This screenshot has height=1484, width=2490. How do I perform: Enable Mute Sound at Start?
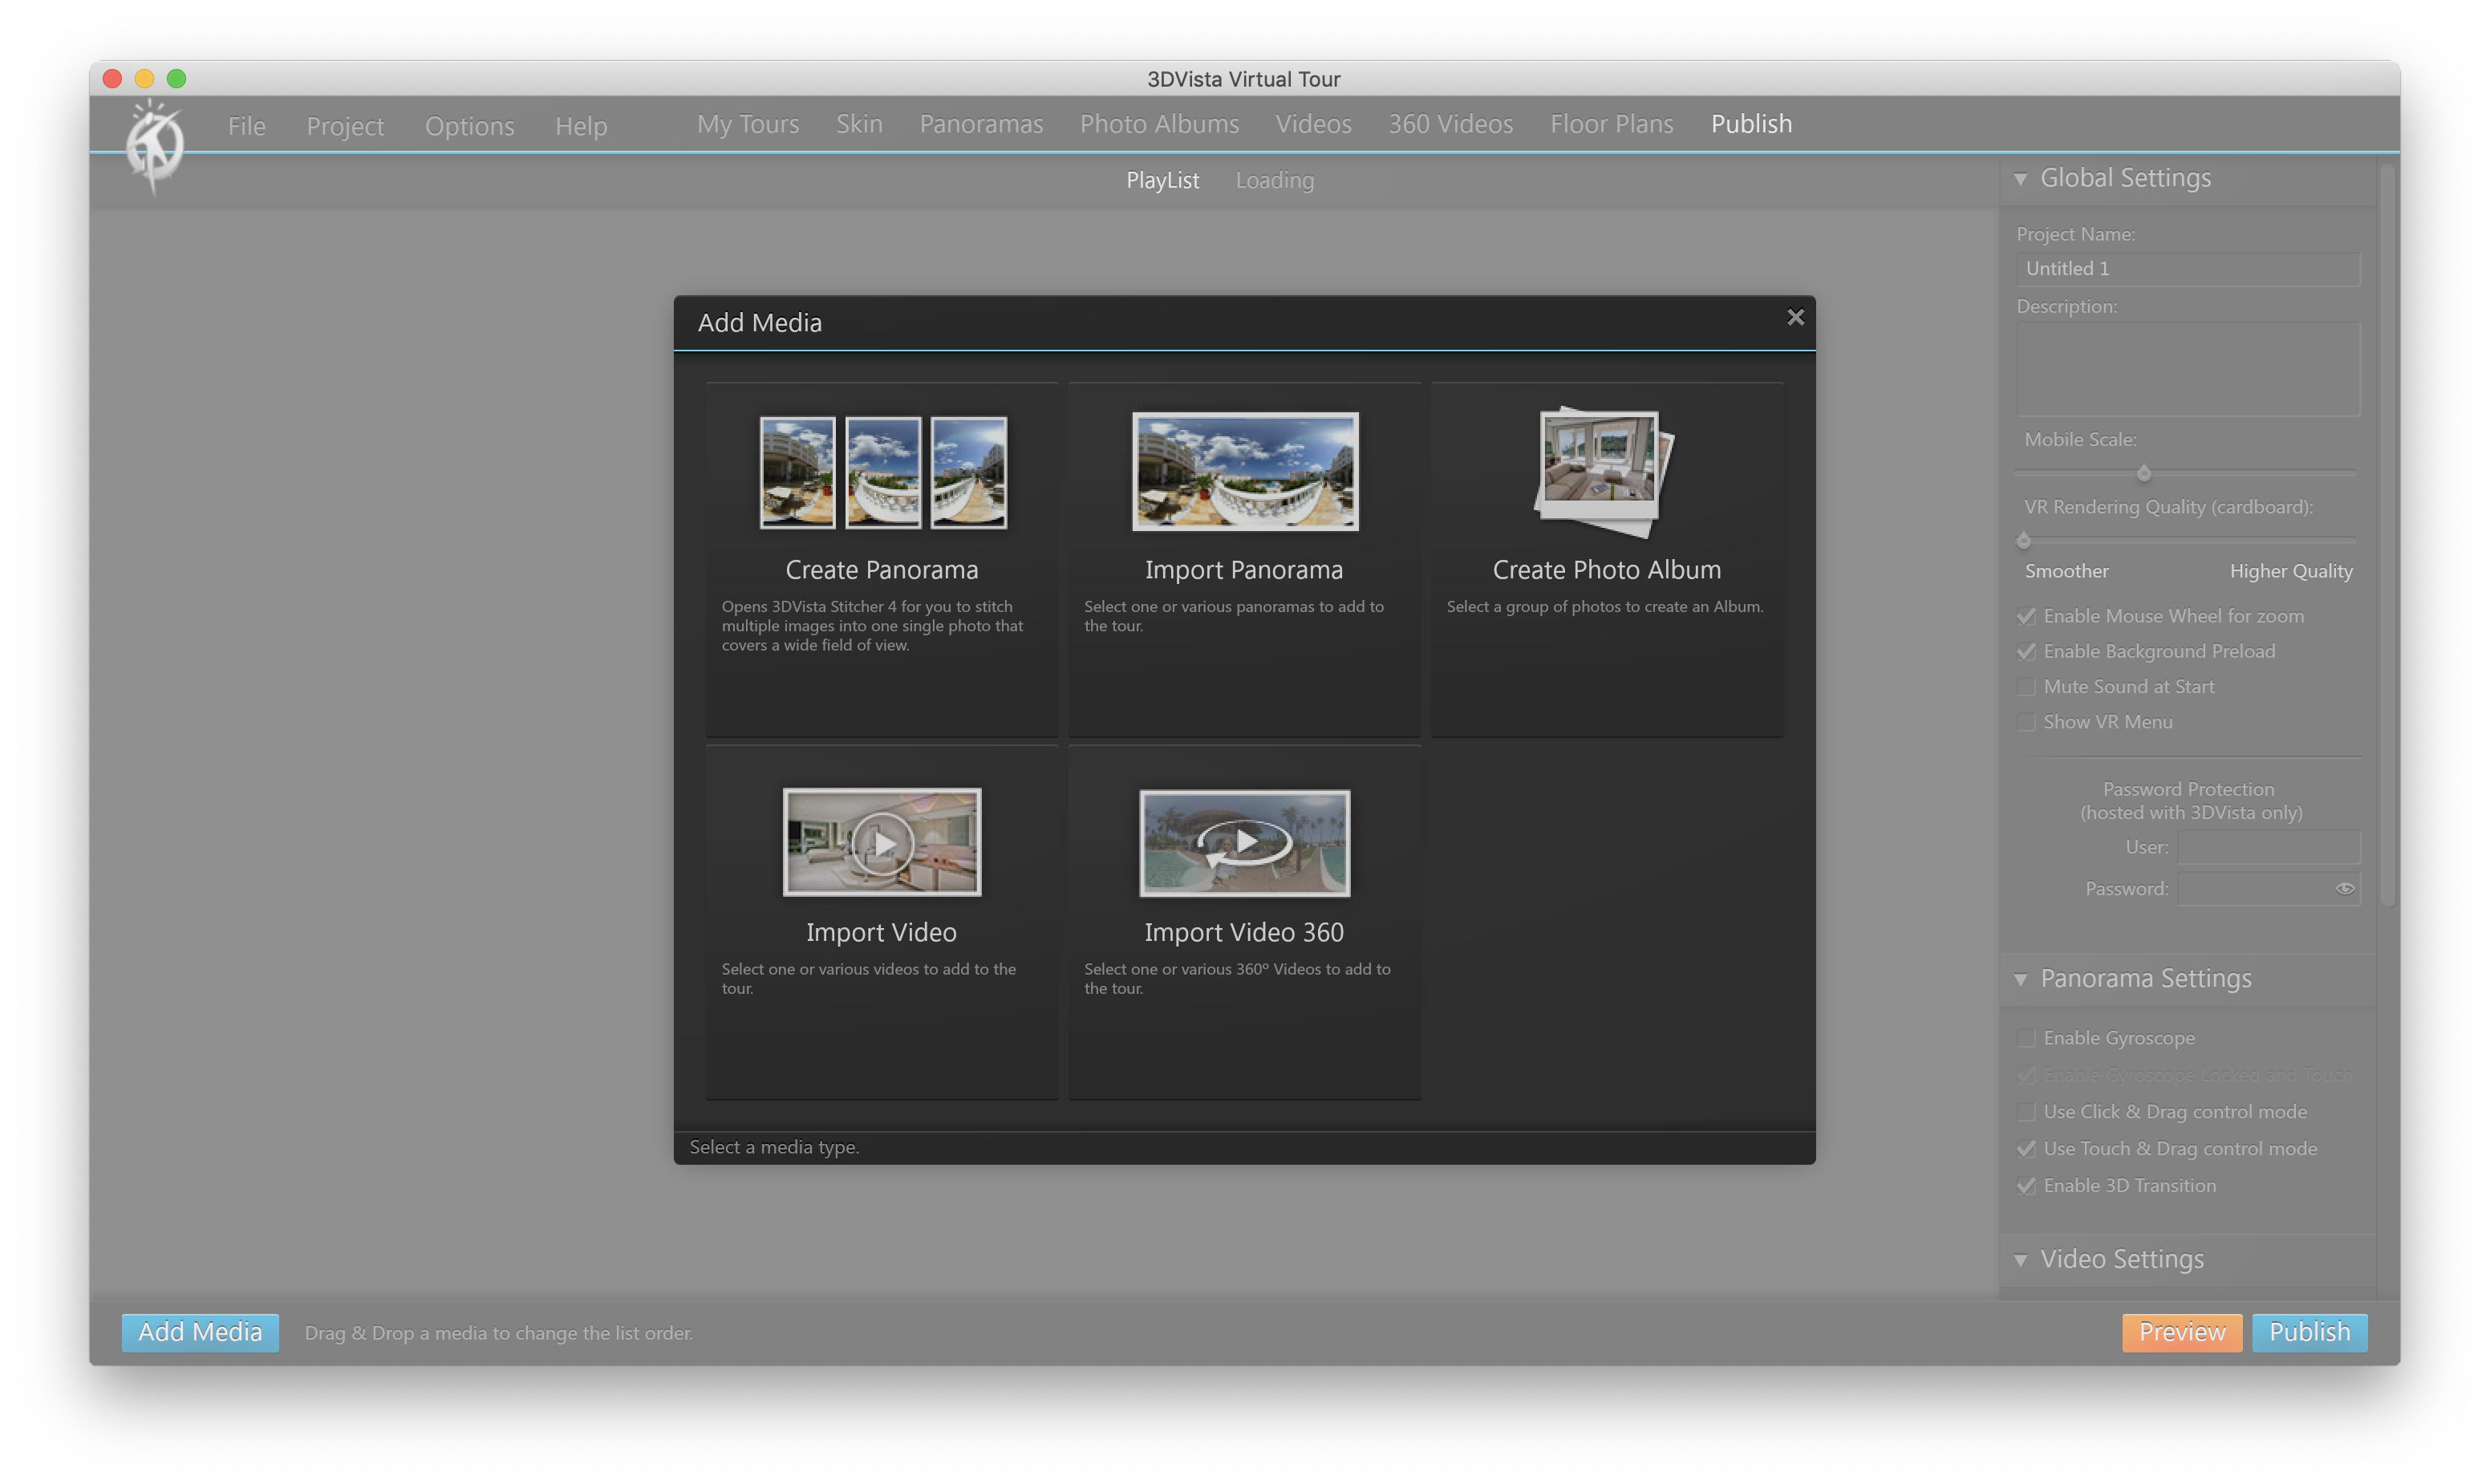coord(2027,686)
